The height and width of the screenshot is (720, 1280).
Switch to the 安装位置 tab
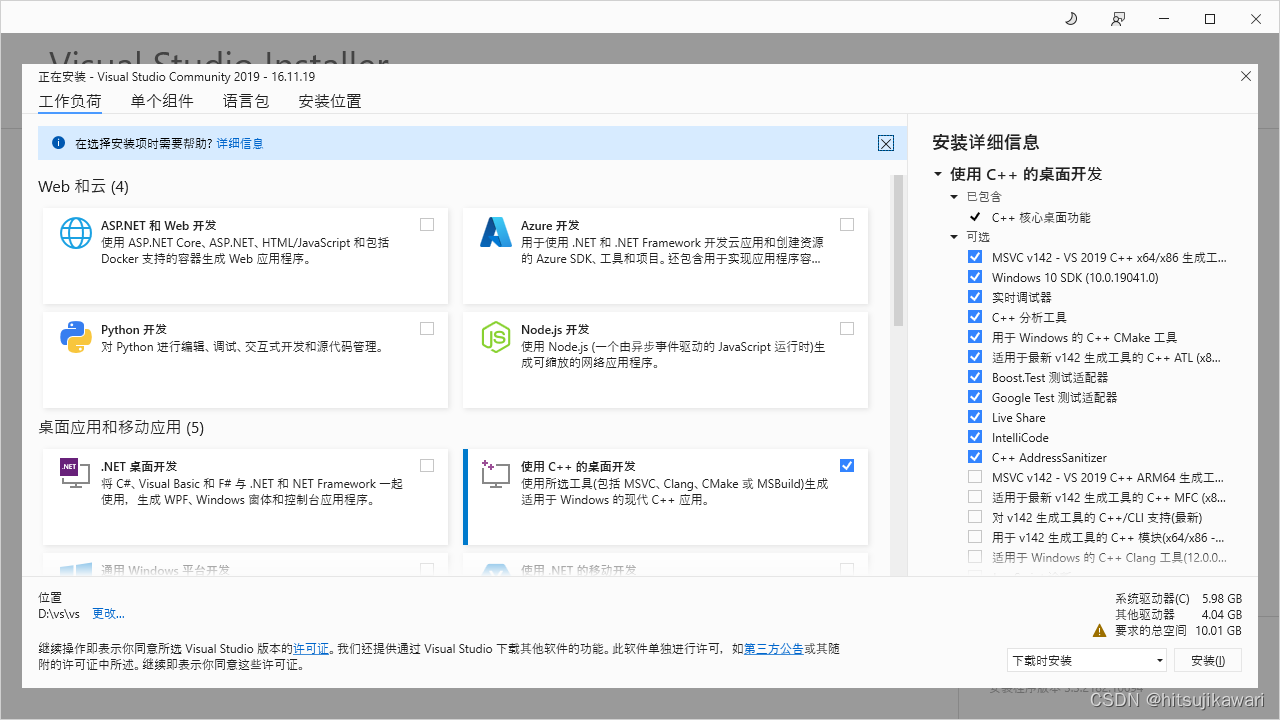click(330, 101)
